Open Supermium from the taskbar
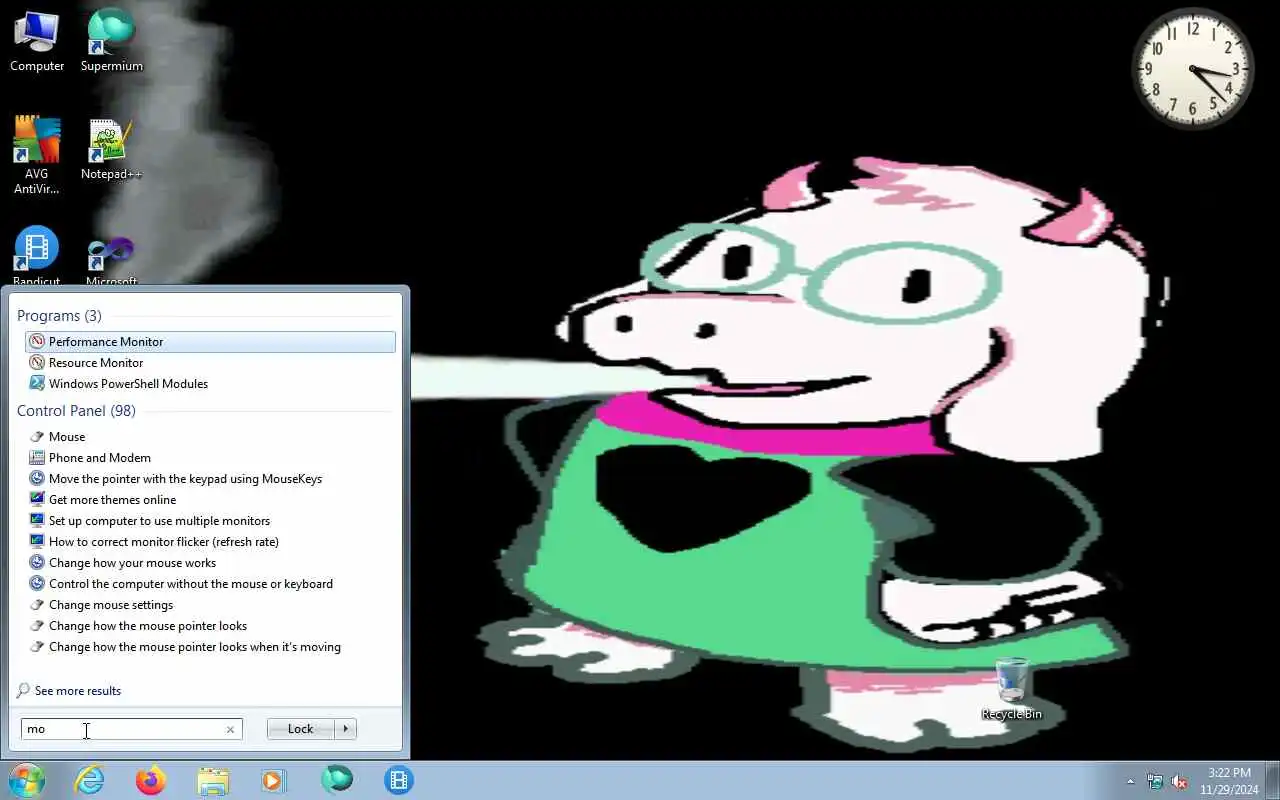 pos(337,779)
